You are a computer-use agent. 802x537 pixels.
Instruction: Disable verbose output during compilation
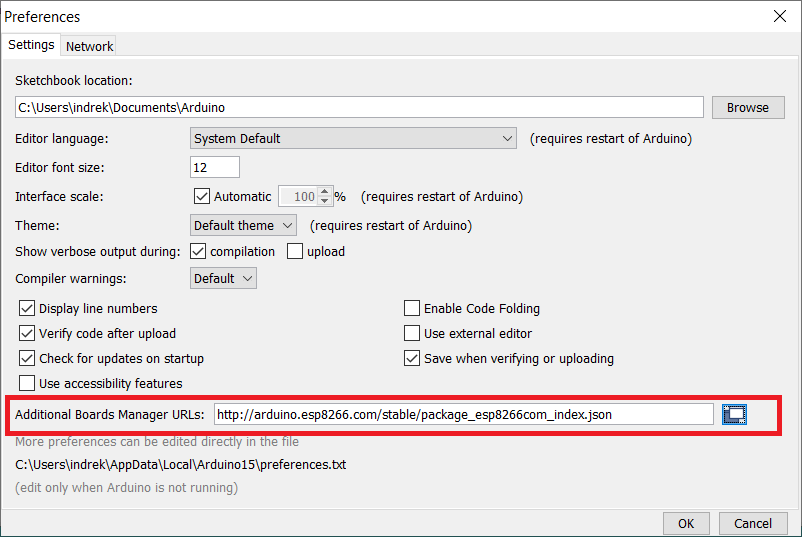(x=198, y=252)
